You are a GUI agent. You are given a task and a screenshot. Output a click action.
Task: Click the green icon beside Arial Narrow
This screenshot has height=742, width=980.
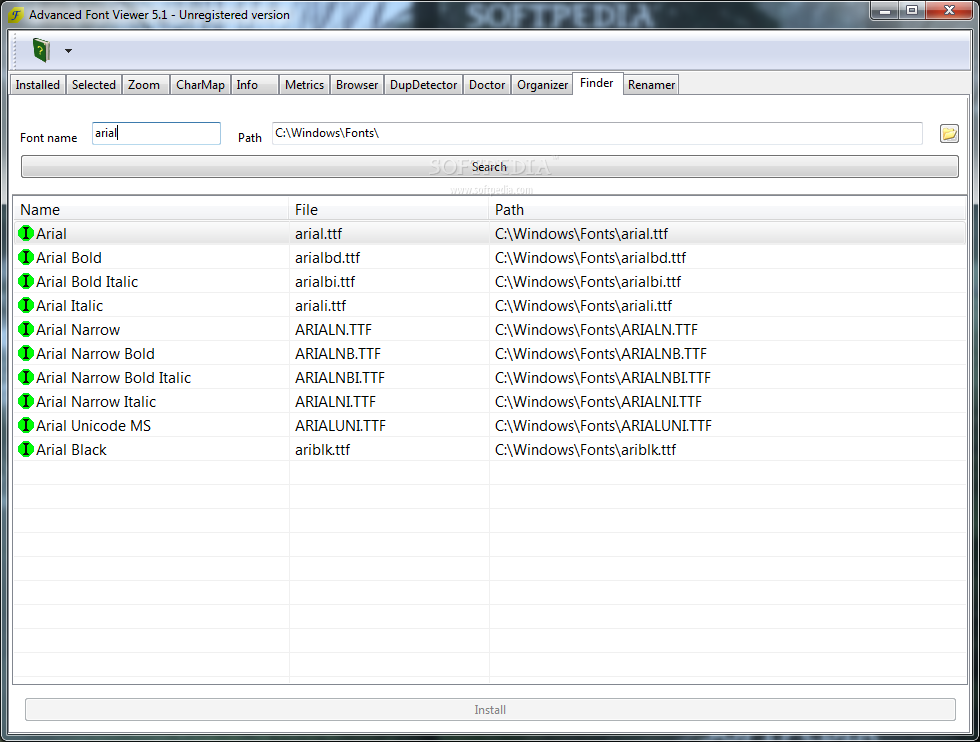(26, 329)
